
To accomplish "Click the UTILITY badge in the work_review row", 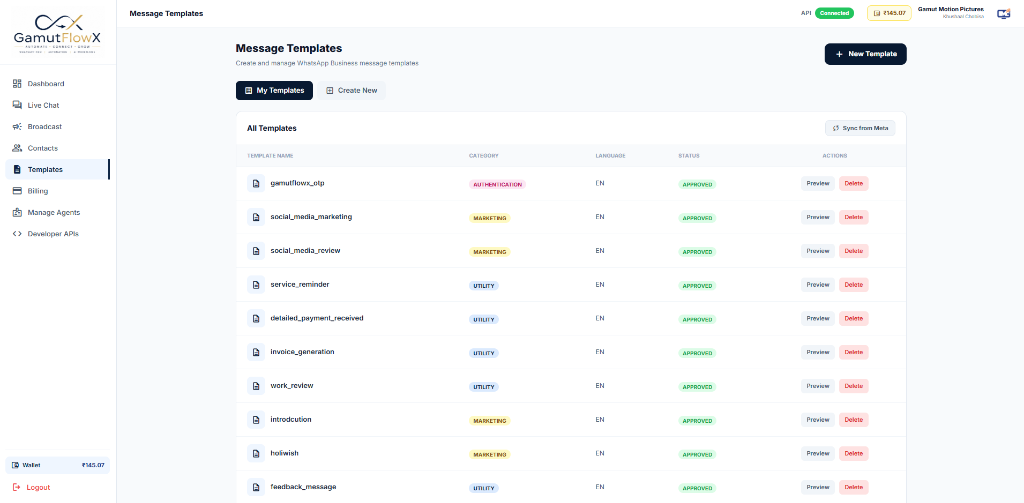I will click(483, 387).
